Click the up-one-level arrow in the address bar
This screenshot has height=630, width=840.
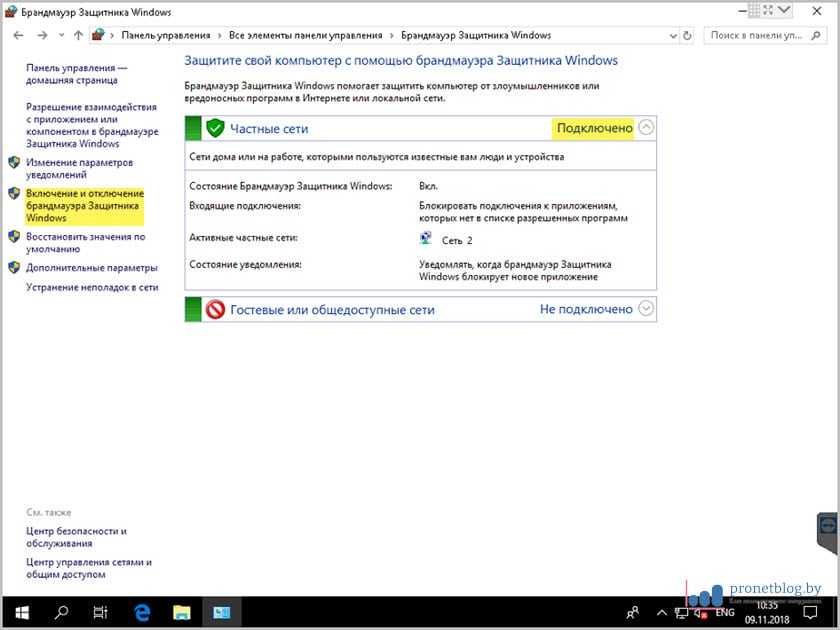tap(78, 35)
